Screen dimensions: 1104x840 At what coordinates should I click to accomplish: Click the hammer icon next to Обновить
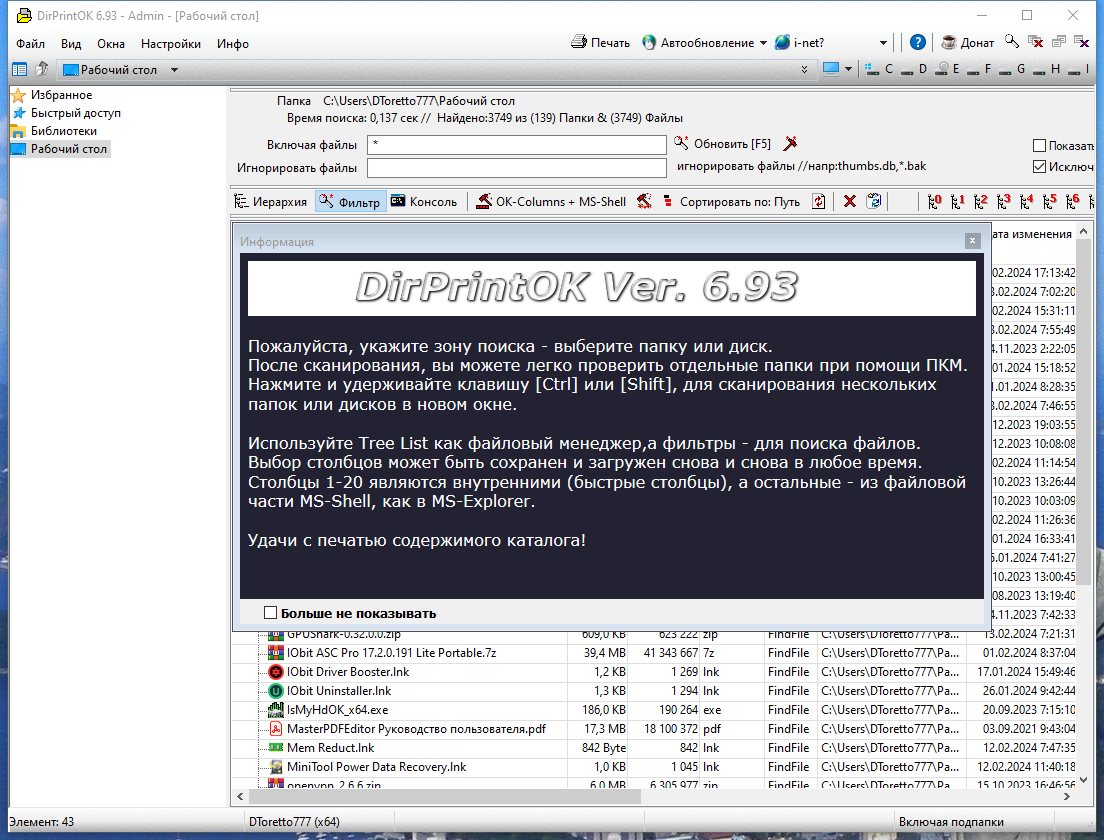pyautogui.click(x=791, y=143)
